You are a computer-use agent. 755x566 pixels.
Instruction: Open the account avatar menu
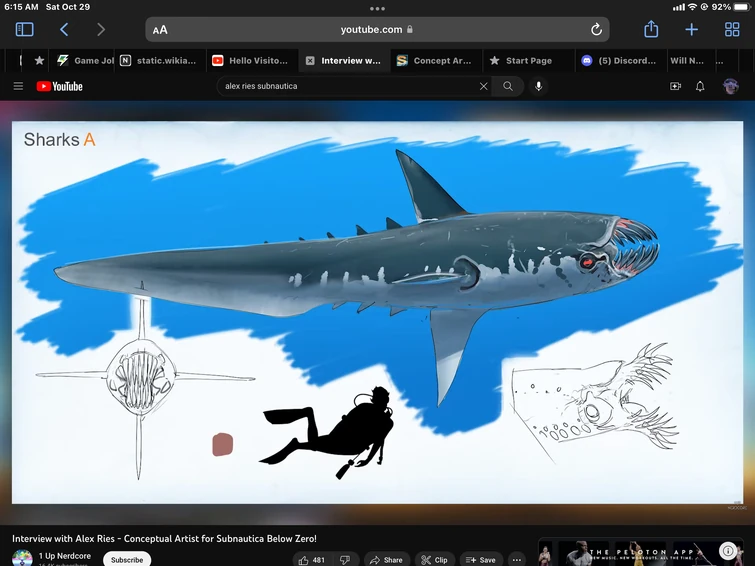(730, 86)
